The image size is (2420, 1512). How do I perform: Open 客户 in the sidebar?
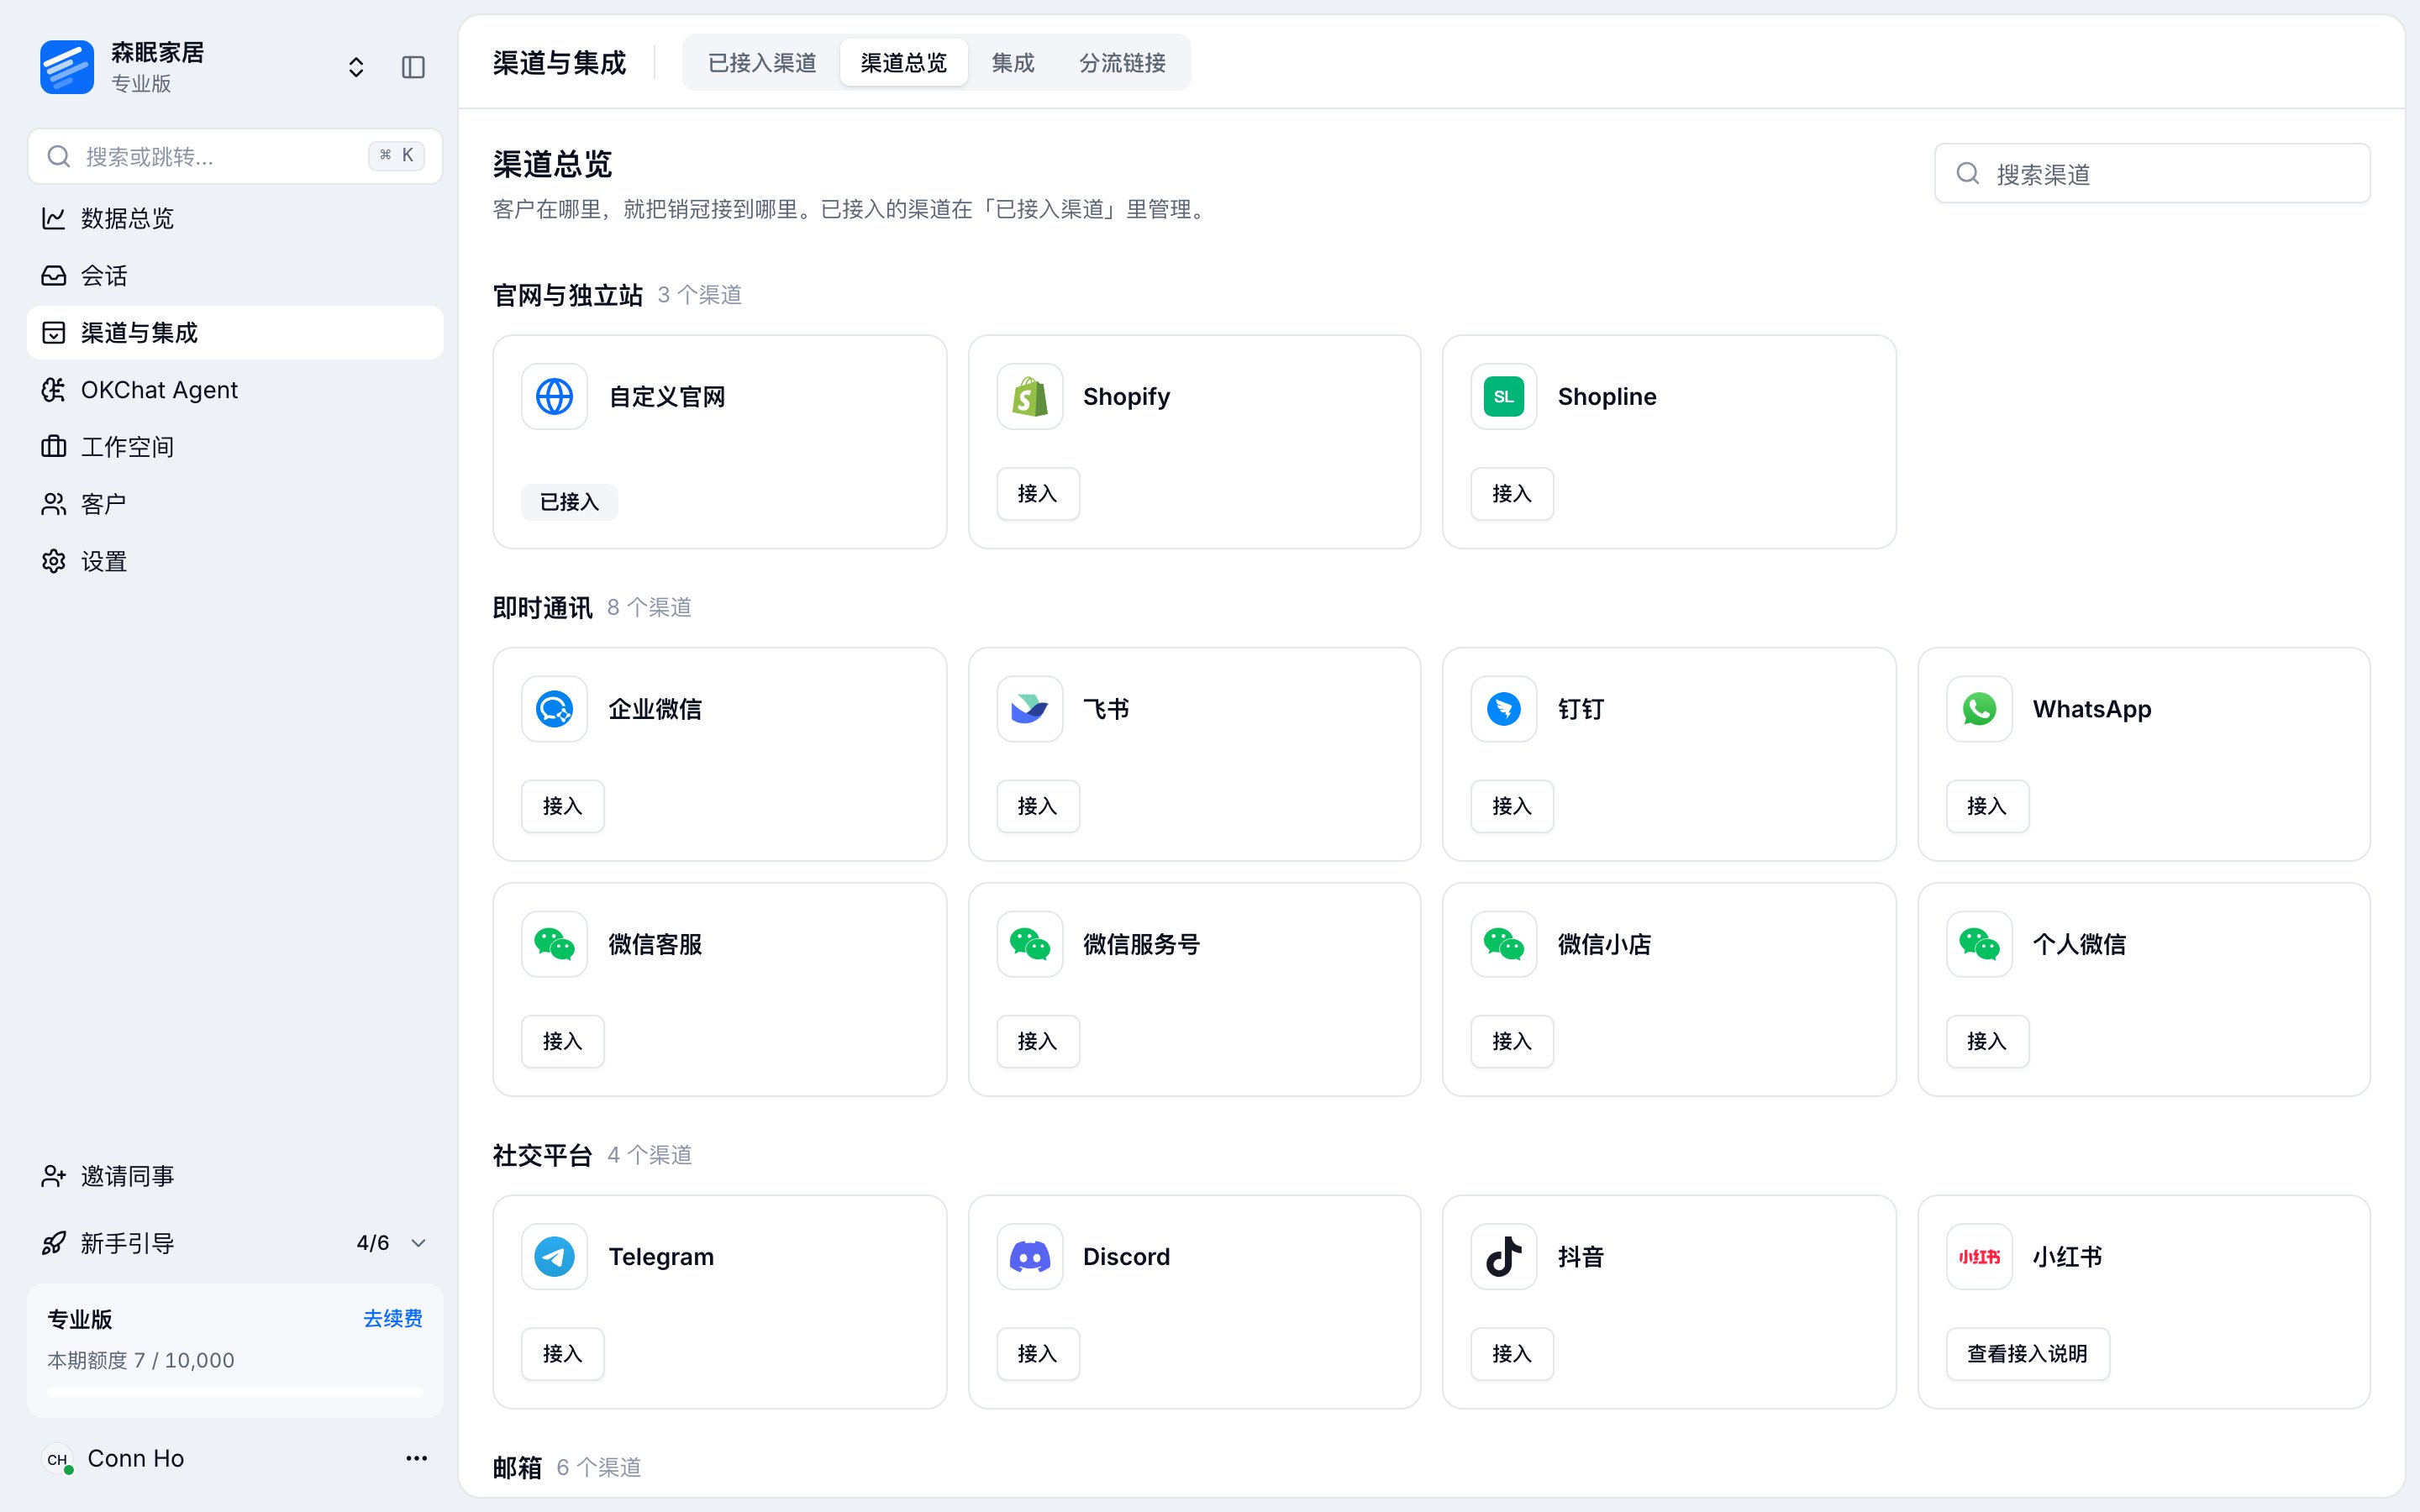(235, 504)
